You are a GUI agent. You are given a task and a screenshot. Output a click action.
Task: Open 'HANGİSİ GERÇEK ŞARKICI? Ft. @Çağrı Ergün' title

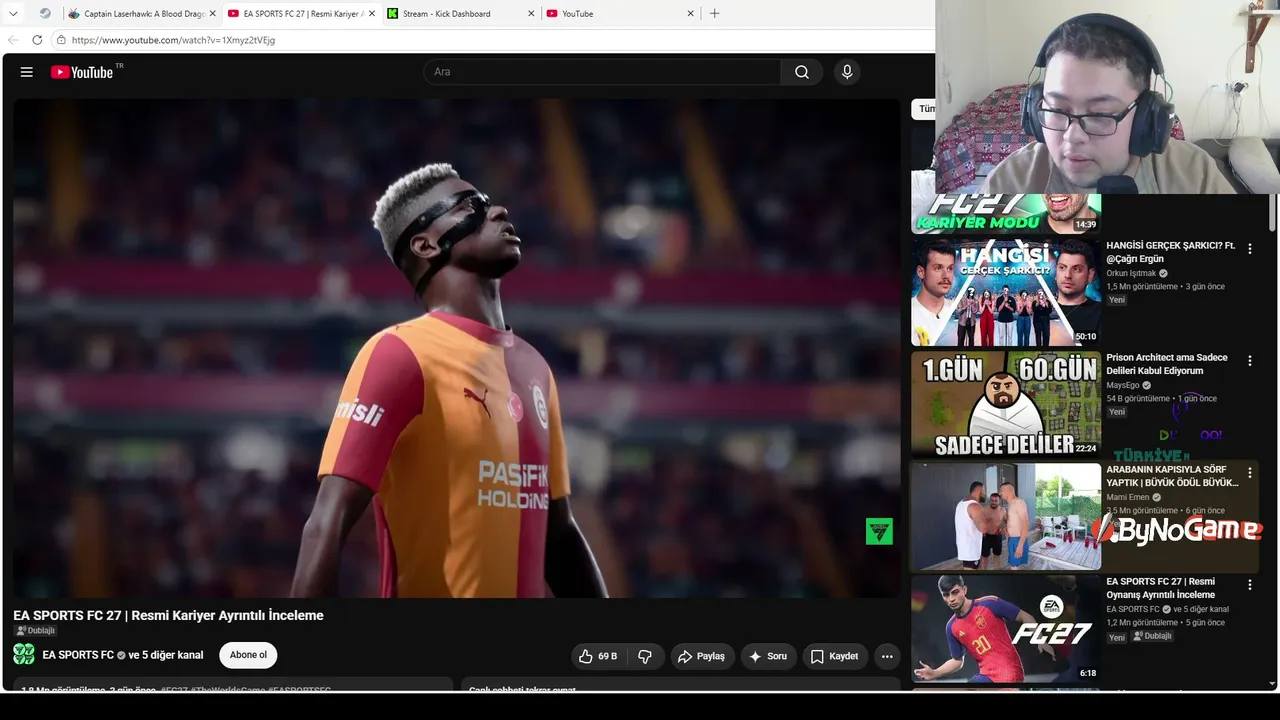pos(1171,252)
